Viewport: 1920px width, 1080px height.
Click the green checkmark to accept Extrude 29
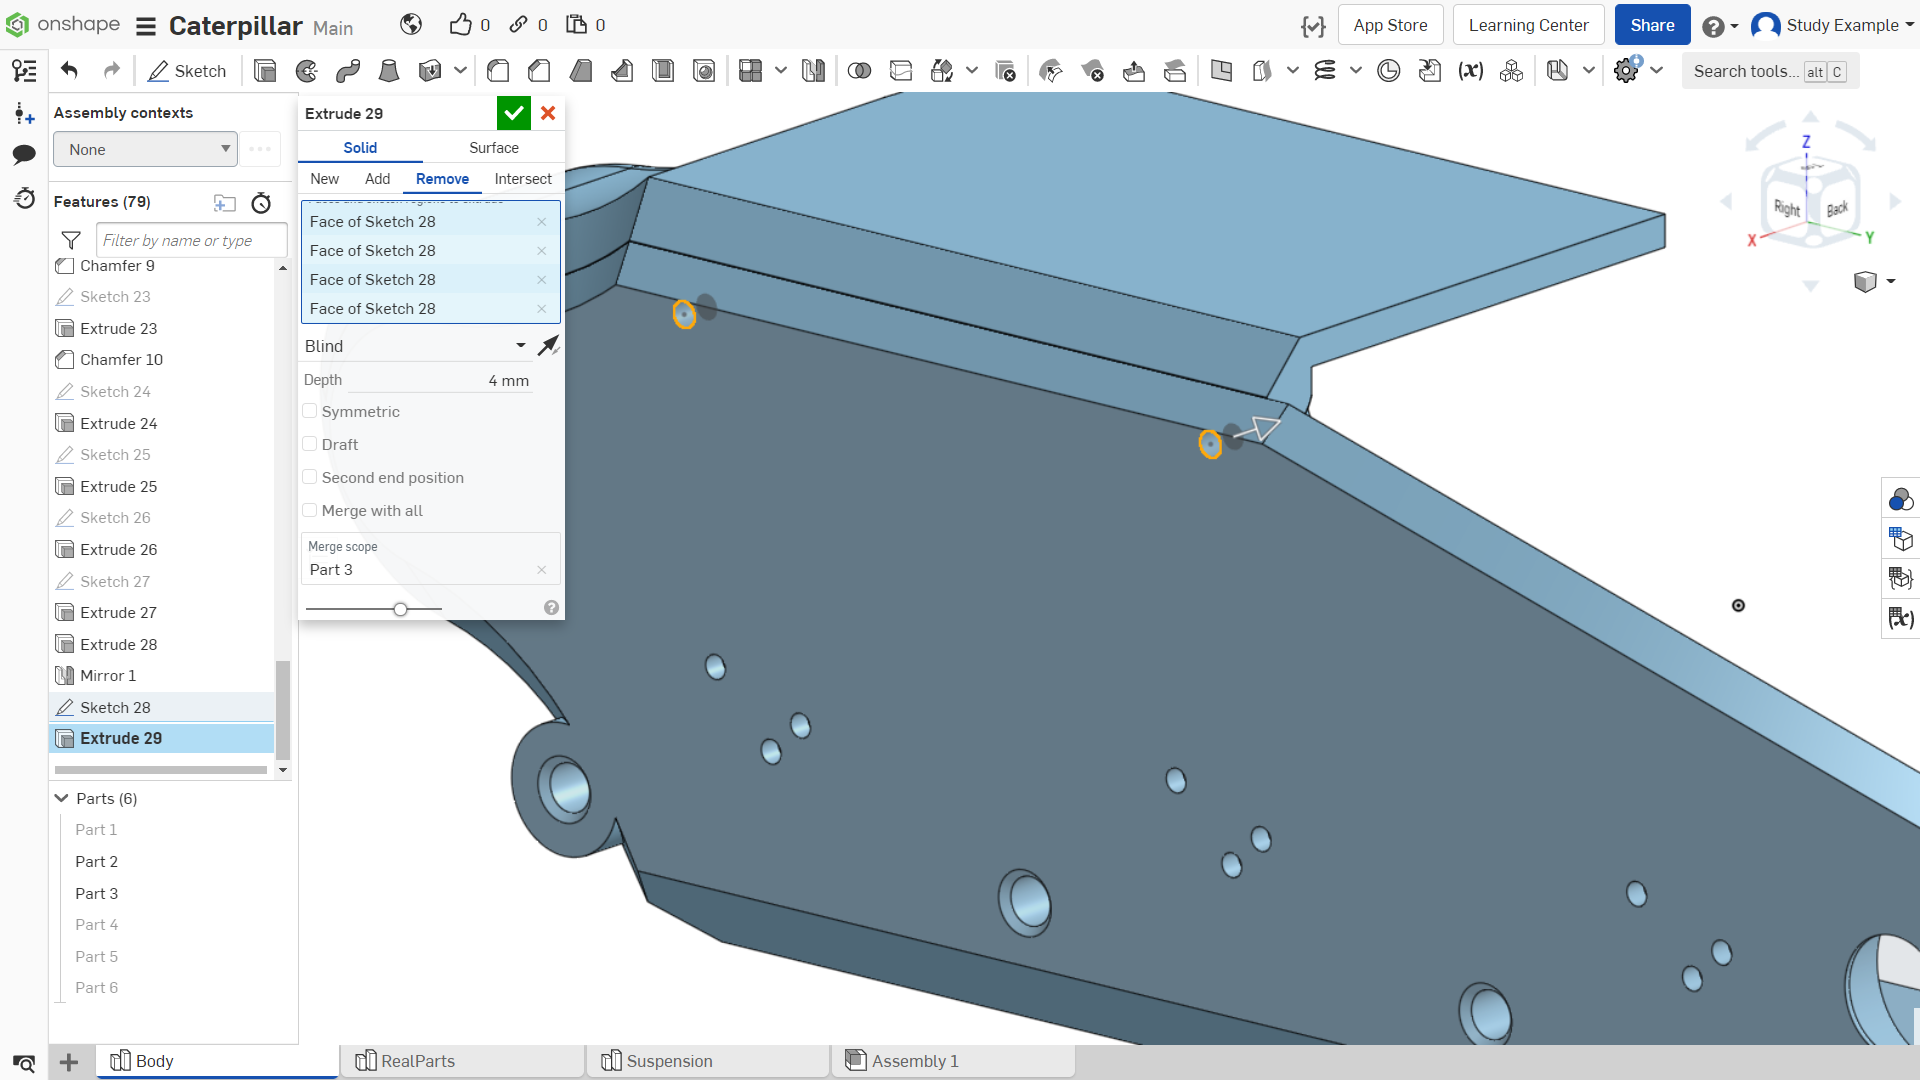[514, 113]
